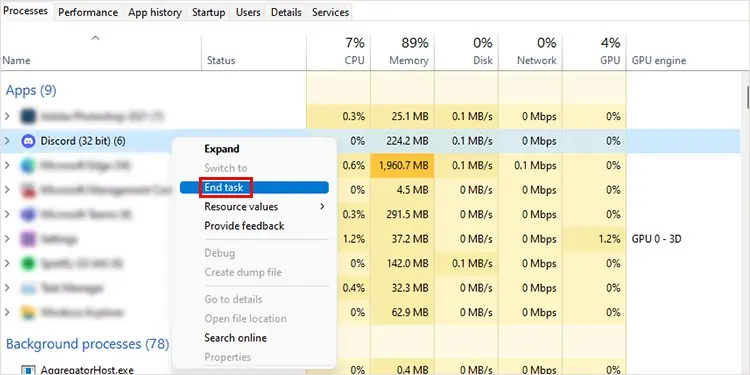The width and height of the screenshot is (750, 375).
Task: Choose Search online in the context menu
Action: point(235,338)
